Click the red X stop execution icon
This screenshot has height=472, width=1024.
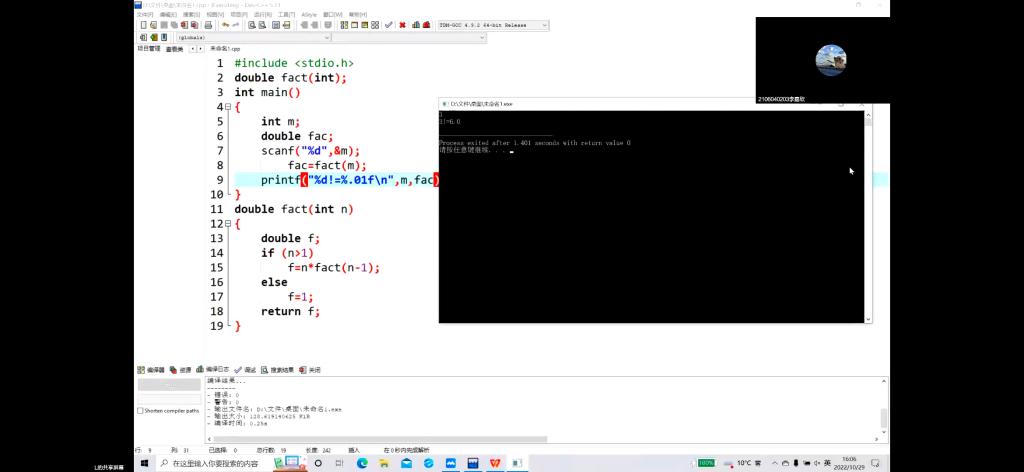click(402, 25)
